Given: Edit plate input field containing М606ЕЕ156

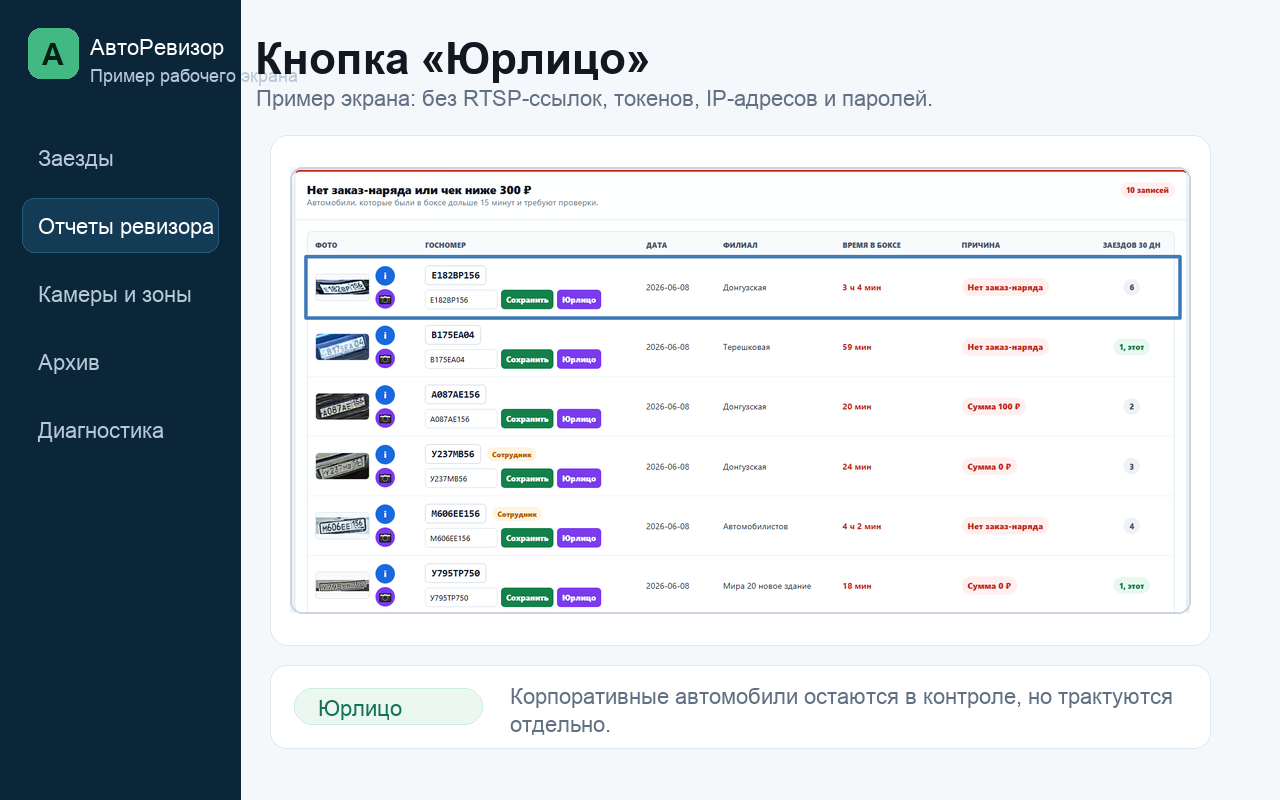Looking at the screenshot, I should (x=461, y=538).
